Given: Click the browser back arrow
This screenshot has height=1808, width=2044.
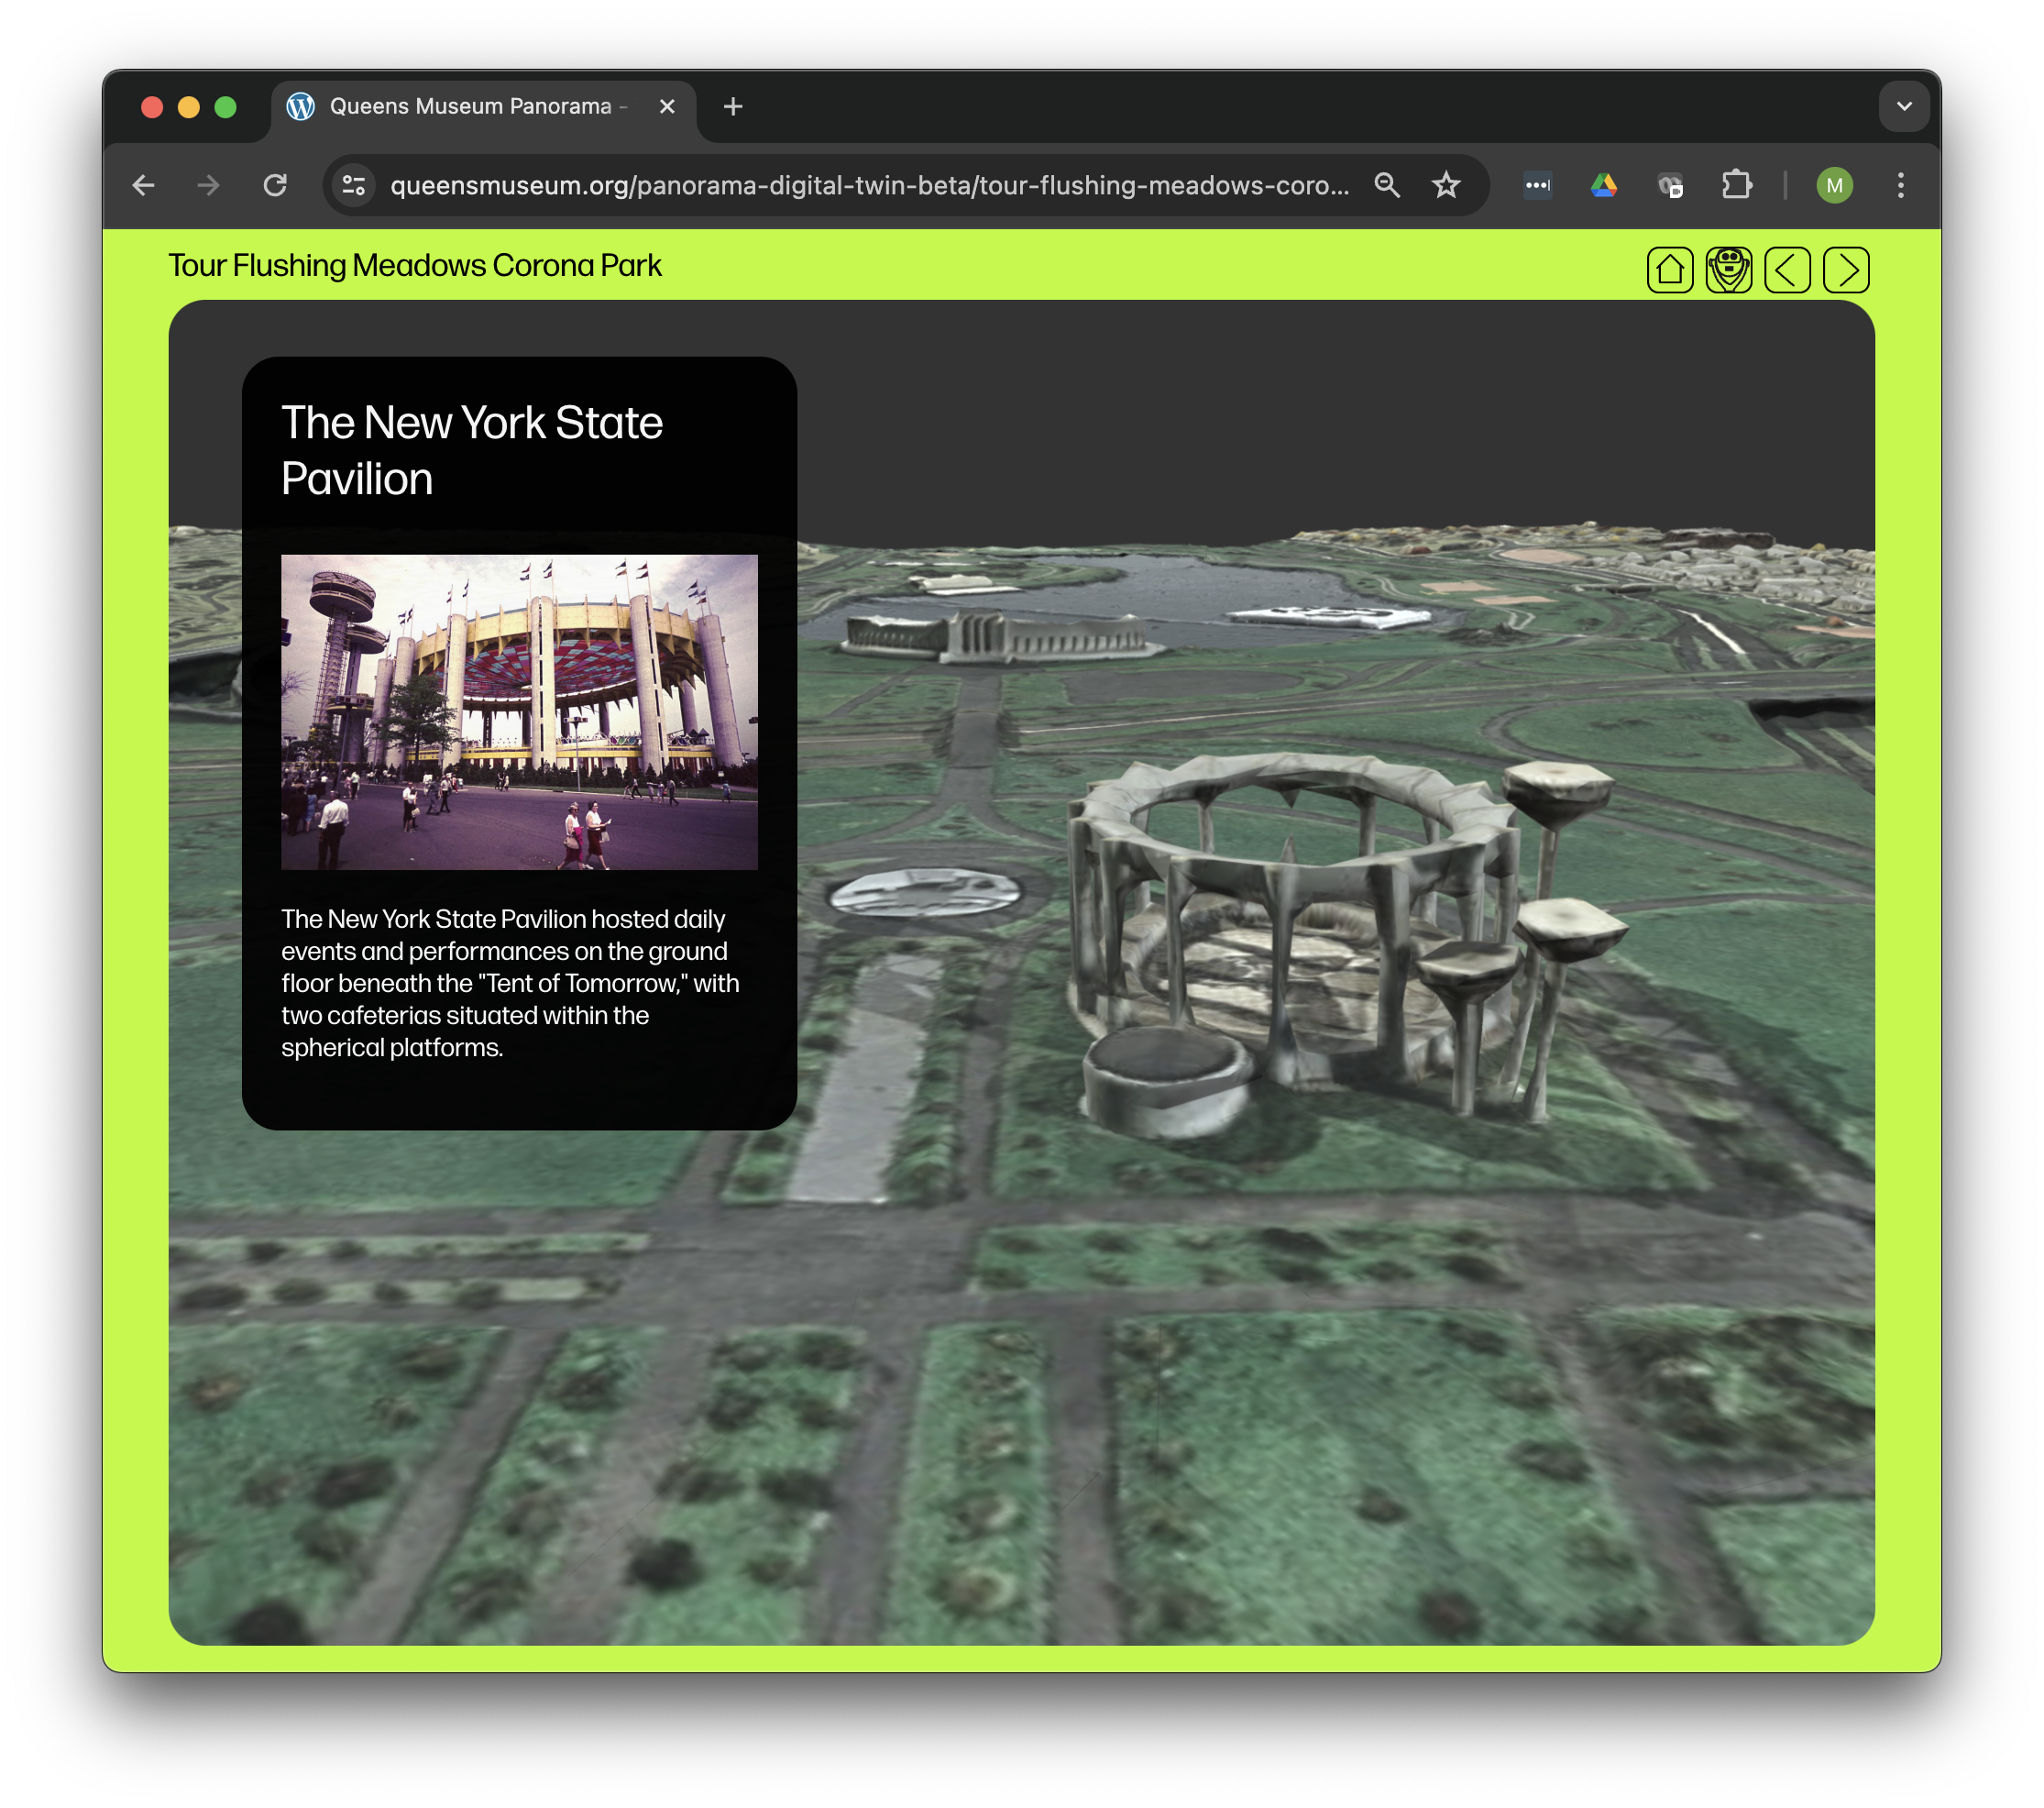Looking at the screenshot, I should pos(144,185).
